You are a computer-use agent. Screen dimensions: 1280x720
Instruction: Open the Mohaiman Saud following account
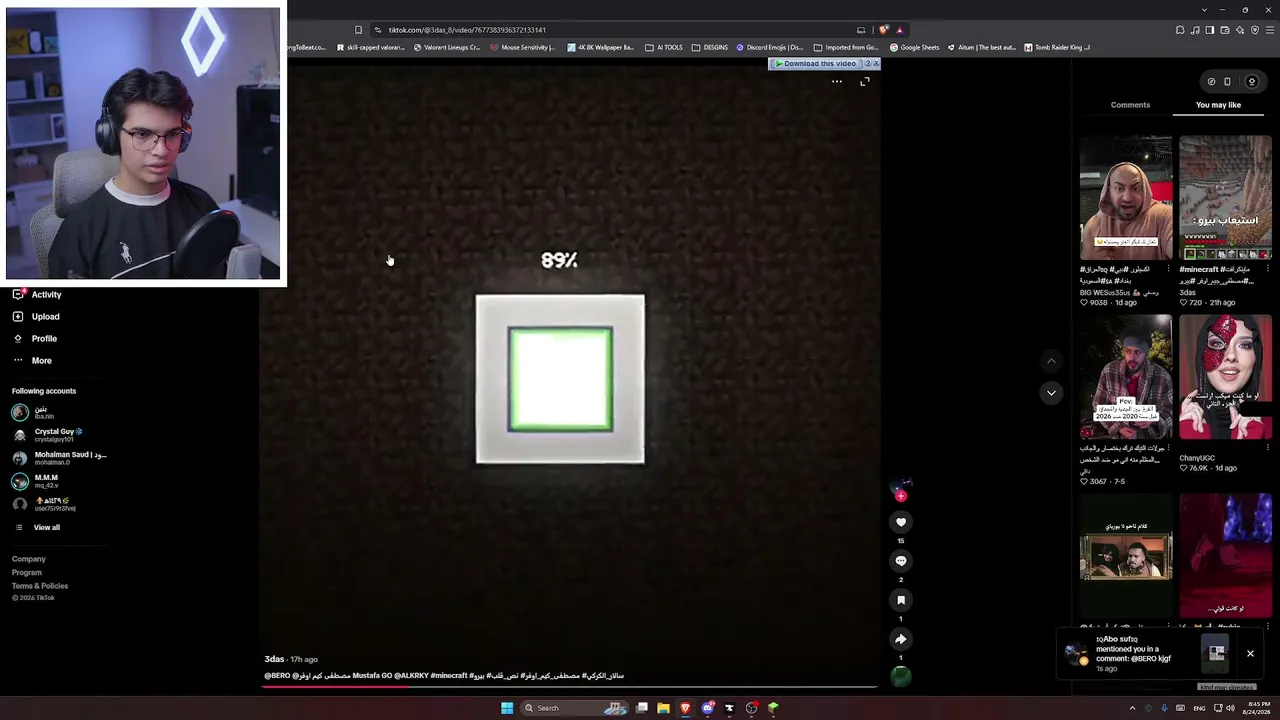[x=59, y=458]
